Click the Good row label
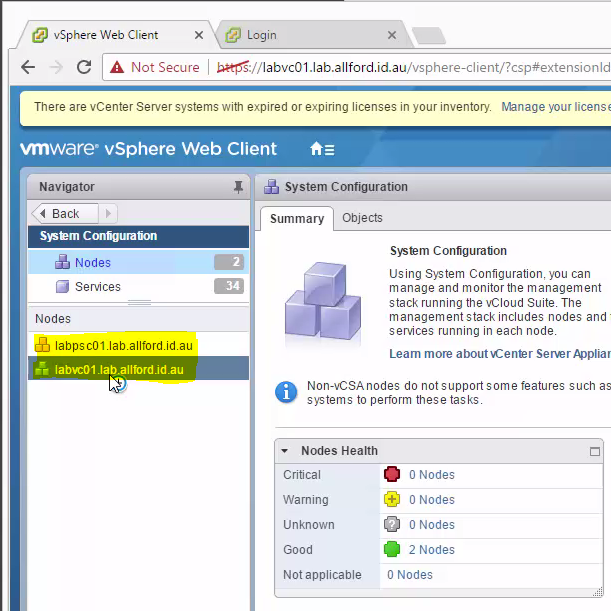Viewport: 611px width, 611px height. (x=298, y=549)
